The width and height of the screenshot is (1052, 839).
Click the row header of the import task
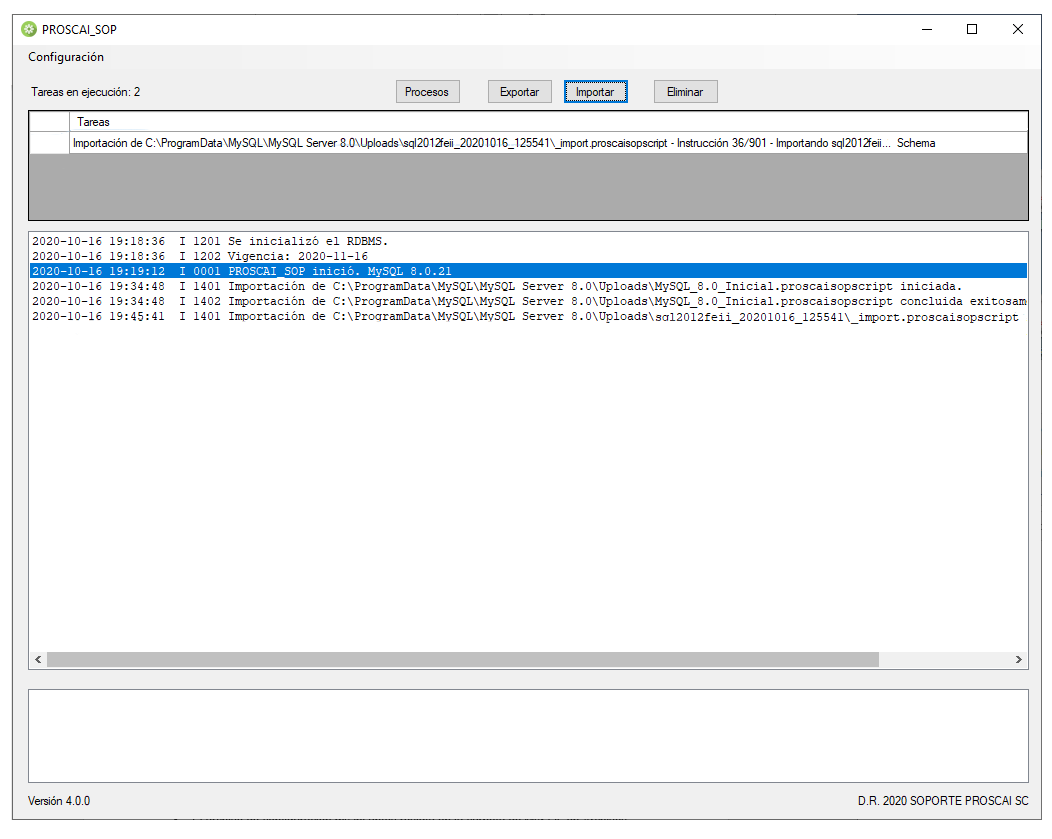click(x=50, y=143)
